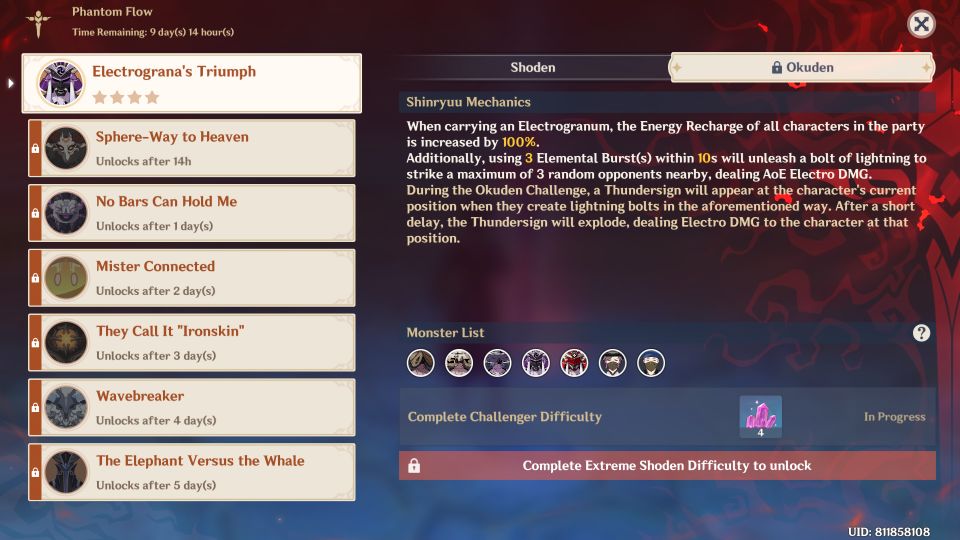Click lock icon on Sphere-Way to Heaven

click(35, 148)
